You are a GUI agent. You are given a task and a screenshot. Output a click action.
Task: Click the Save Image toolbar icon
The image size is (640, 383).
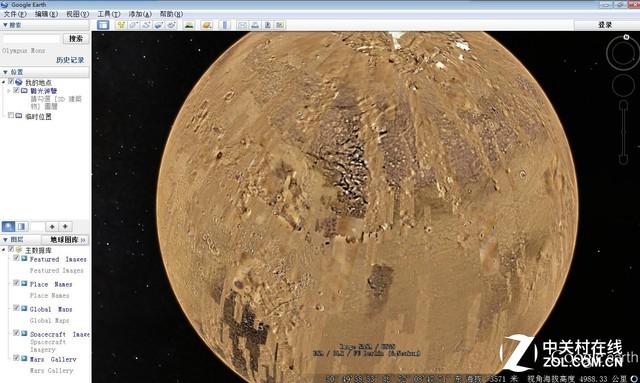[267, 25]
